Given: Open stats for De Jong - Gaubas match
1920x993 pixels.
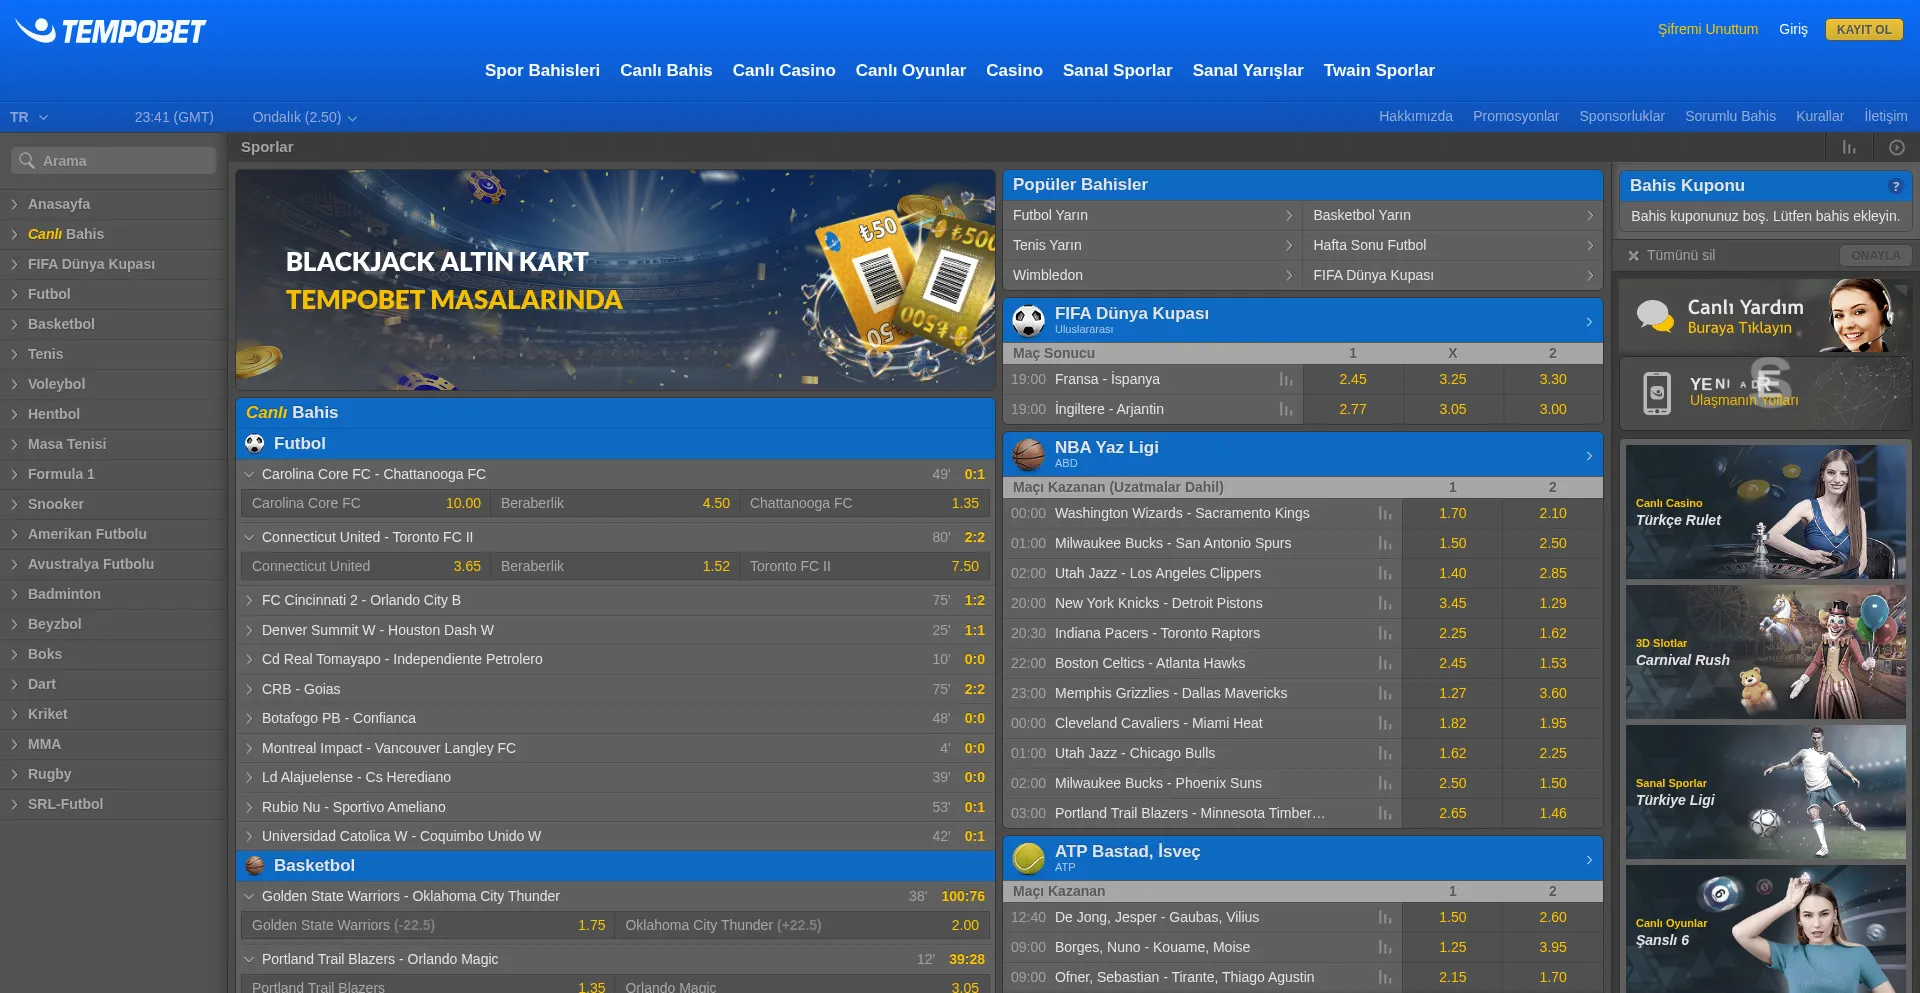Looking at the screenshot, I should click(x=1385, y=918).
